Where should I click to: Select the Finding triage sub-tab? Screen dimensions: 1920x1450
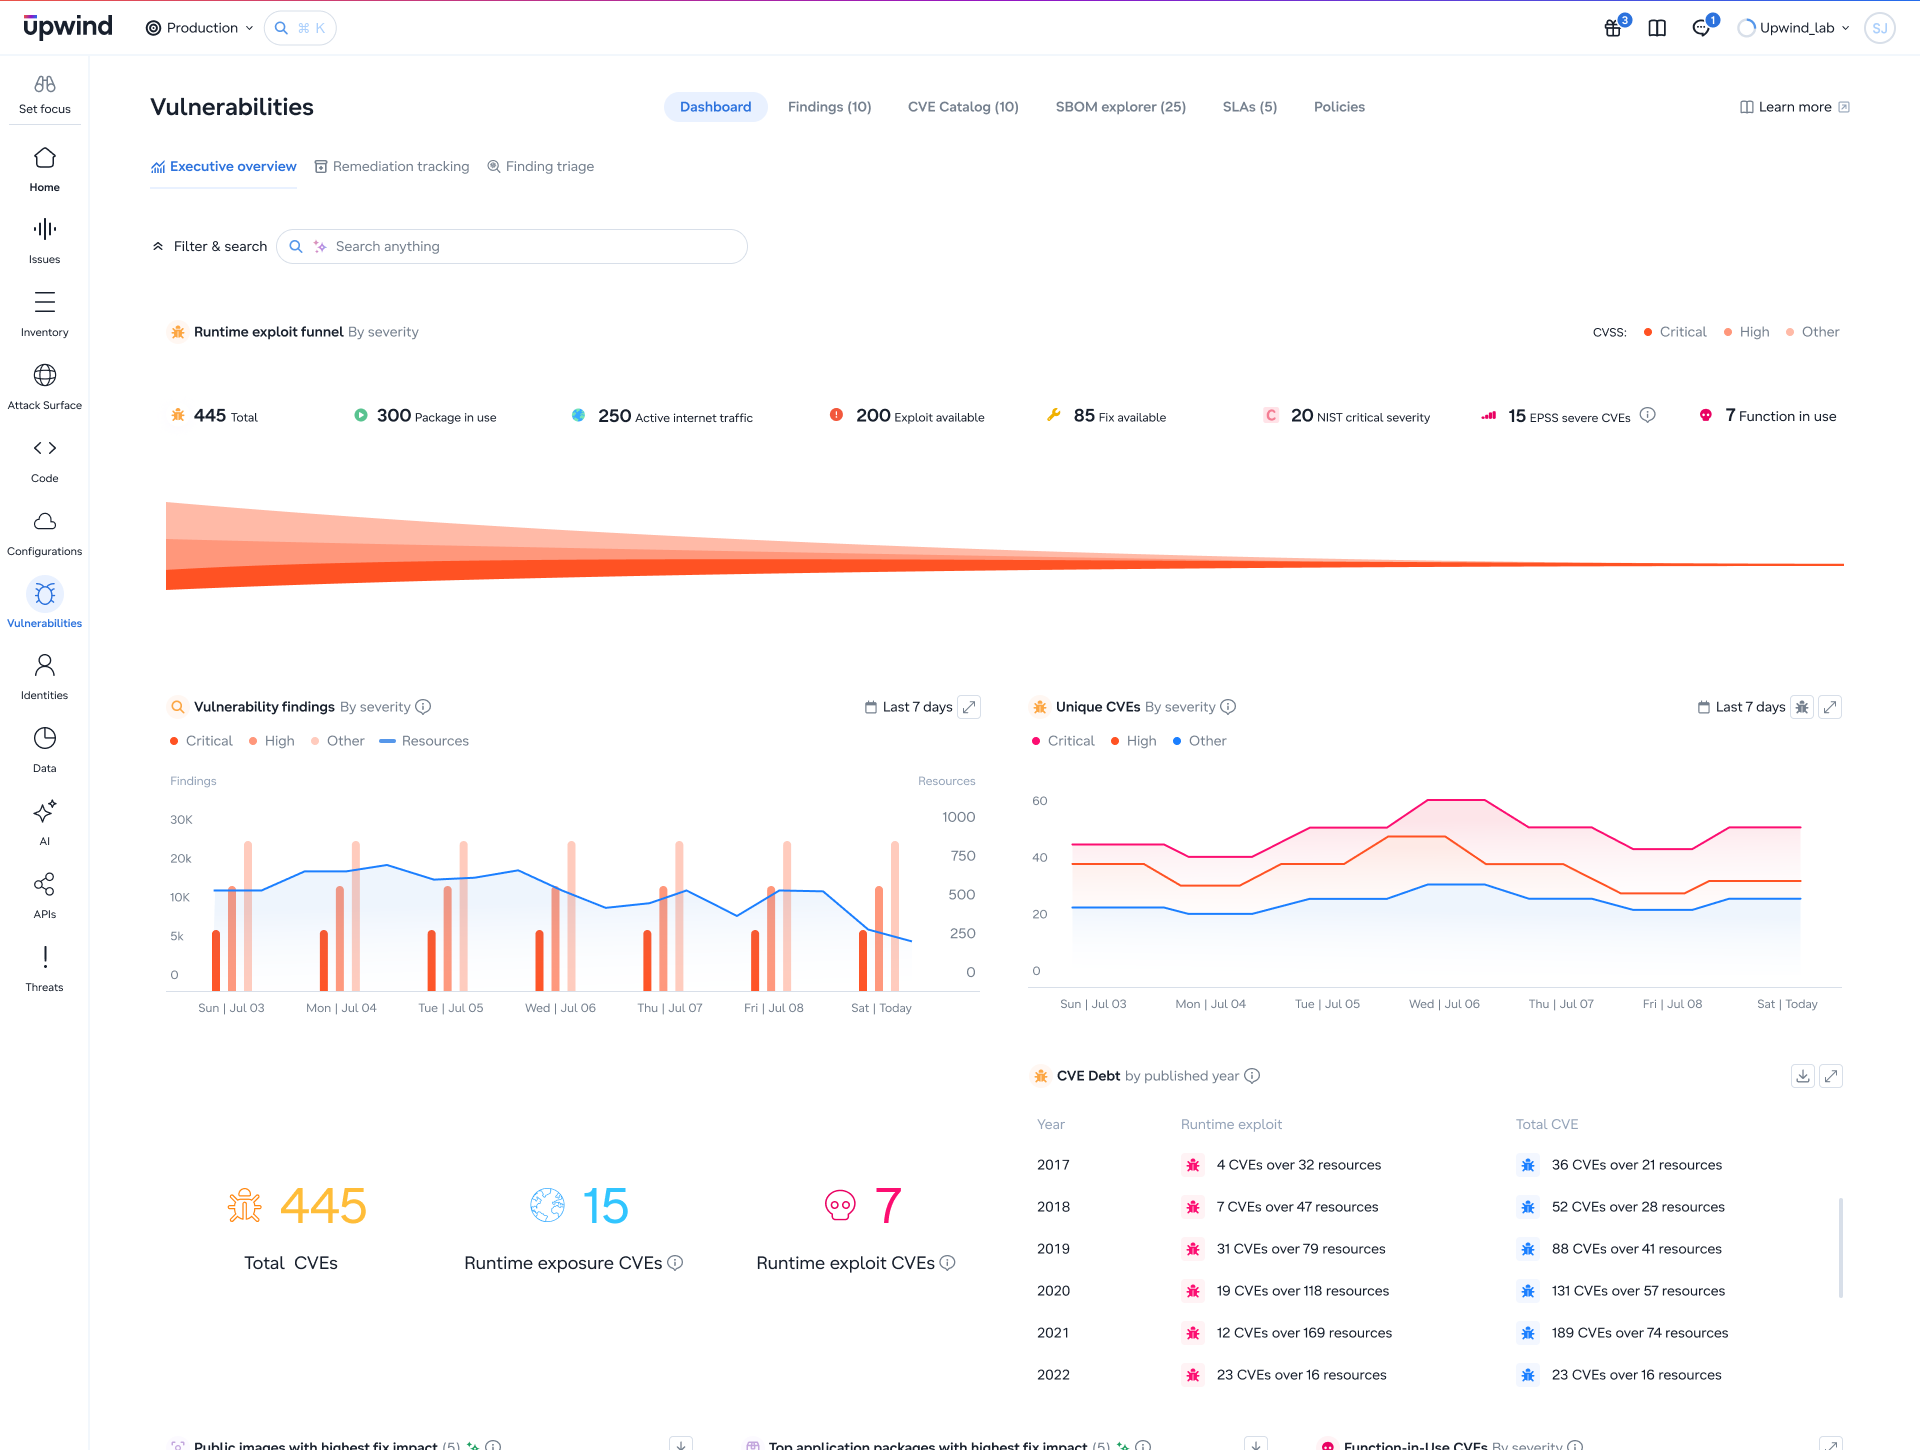point(541,167)
